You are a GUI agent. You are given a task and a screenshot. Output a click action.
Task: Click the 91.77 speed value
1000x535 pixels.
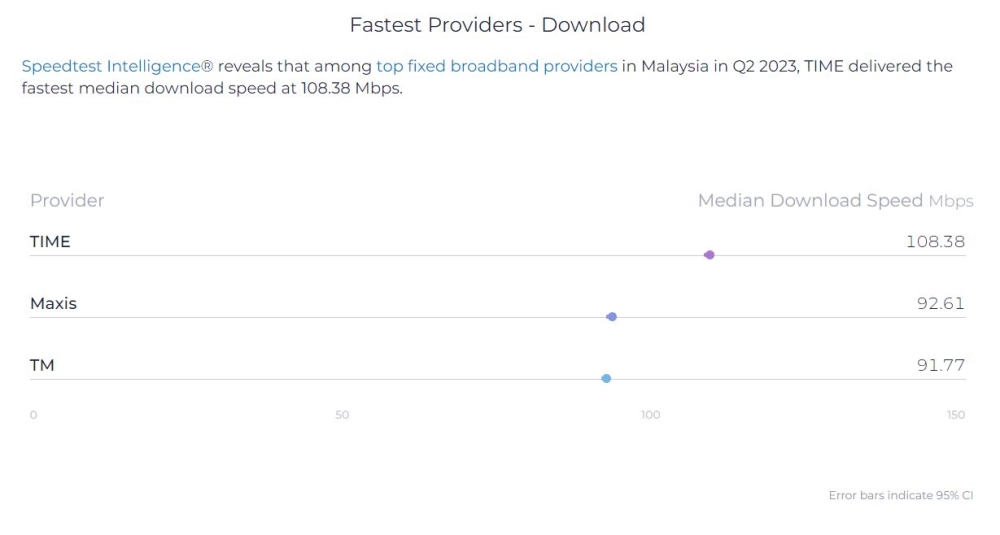(x=940, y=365)
